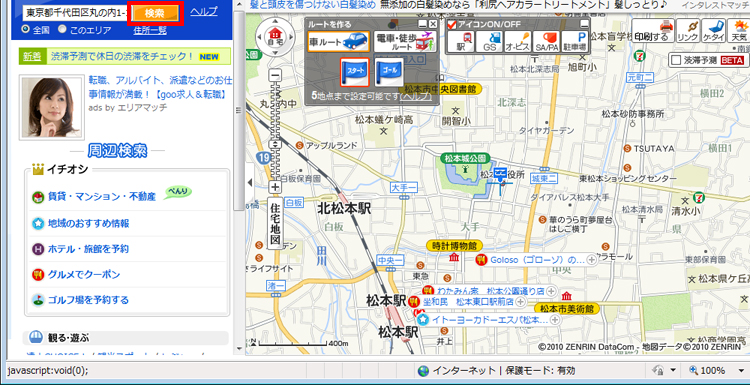Open the 渋滞予測 holiday traffic check banner
The width and height of the screenshot is (750, 385).
124,56
